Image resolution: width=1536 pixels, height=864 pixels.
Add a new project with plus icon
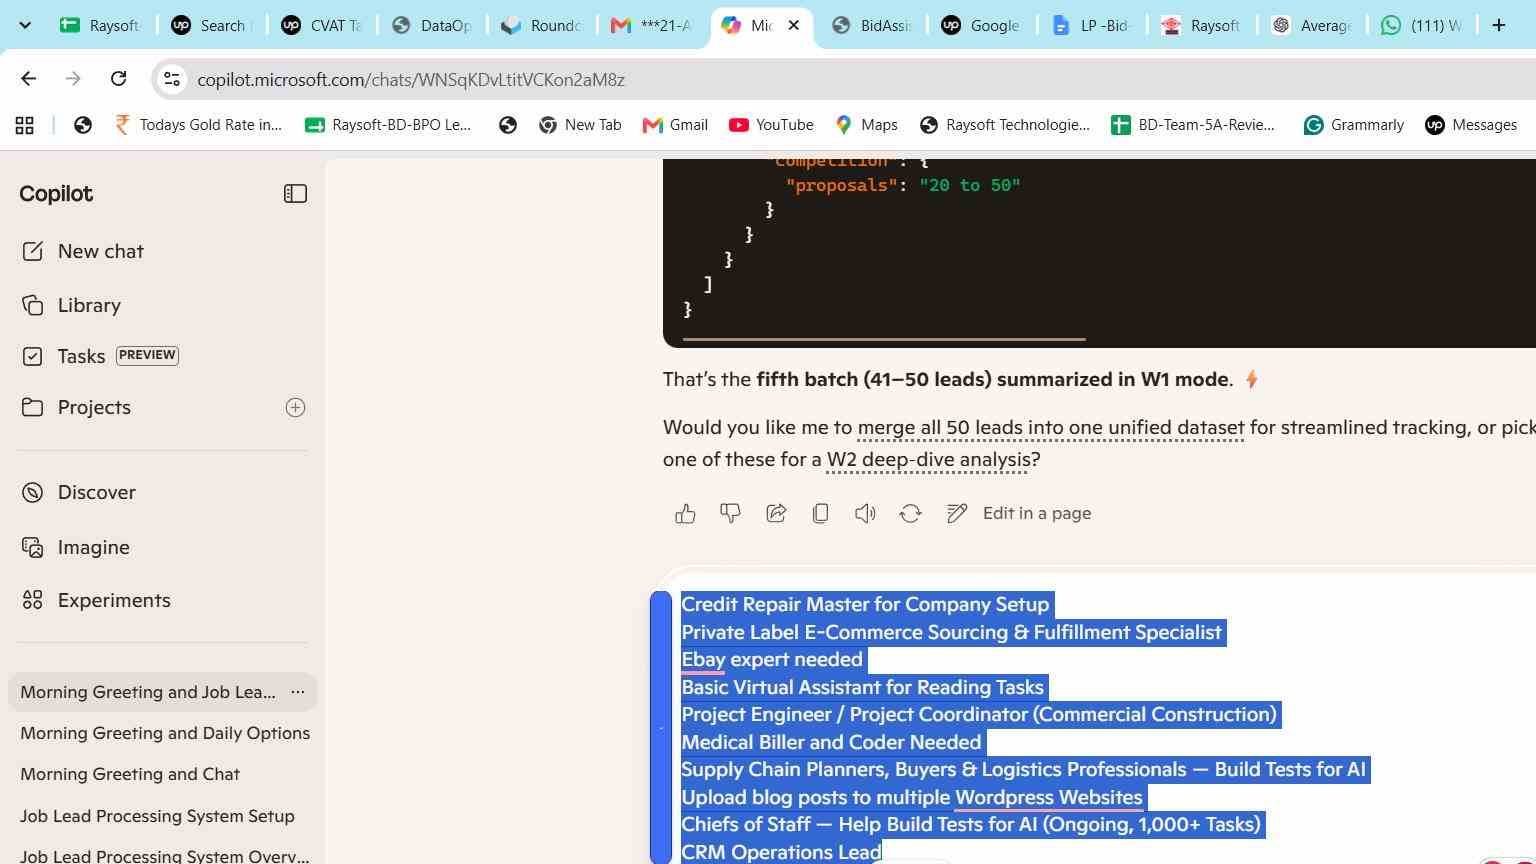tap(295, 407)
